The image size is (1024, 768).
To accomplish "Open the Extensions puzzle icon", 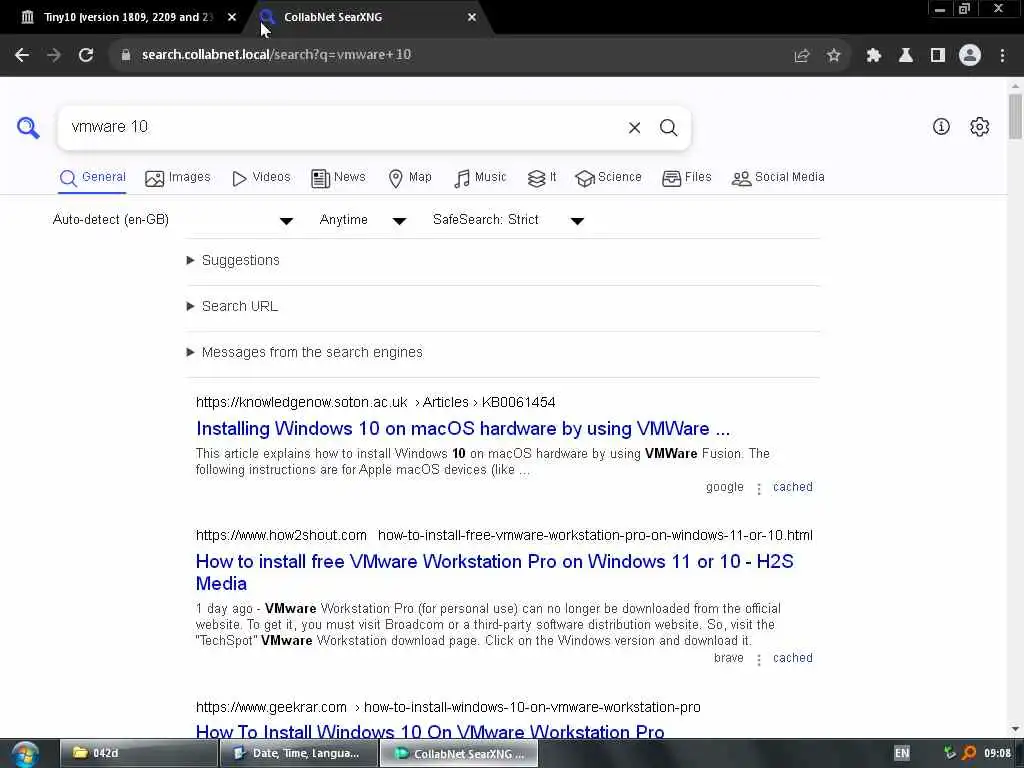I will (x=873, y=56).
